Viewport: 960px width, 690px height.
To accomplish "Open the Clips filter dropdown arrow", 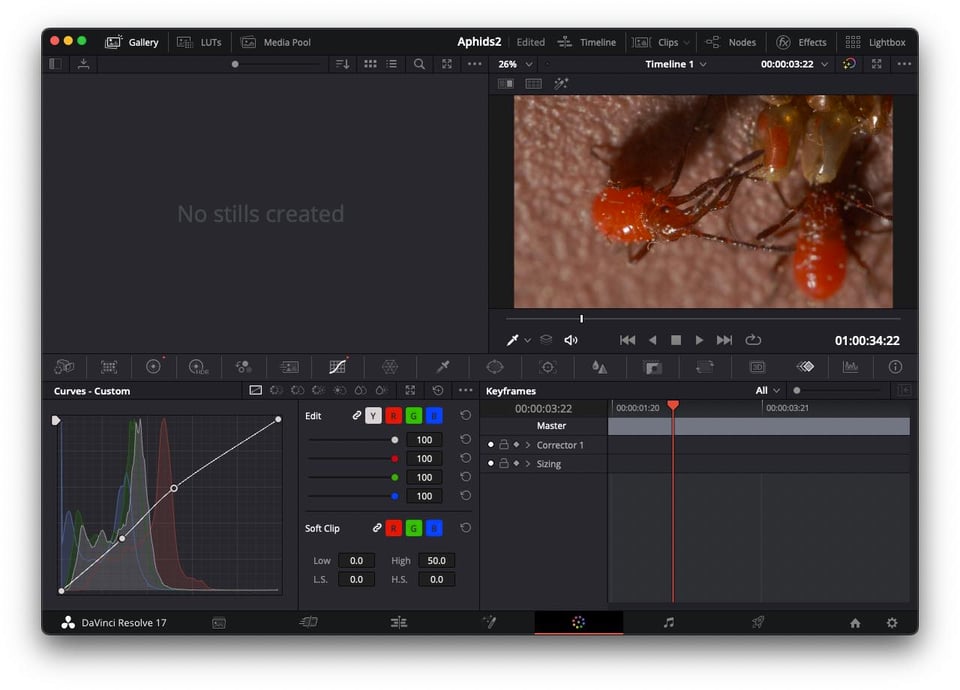I will [686, 42].
